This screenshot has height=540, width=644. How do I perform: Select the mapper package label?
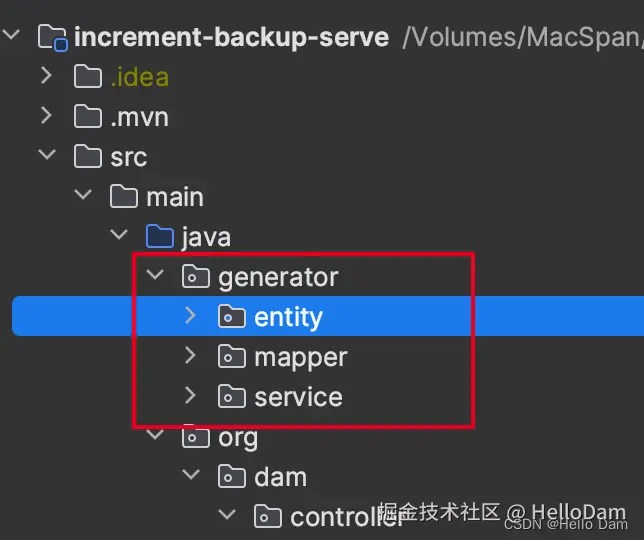click(300, 357)
